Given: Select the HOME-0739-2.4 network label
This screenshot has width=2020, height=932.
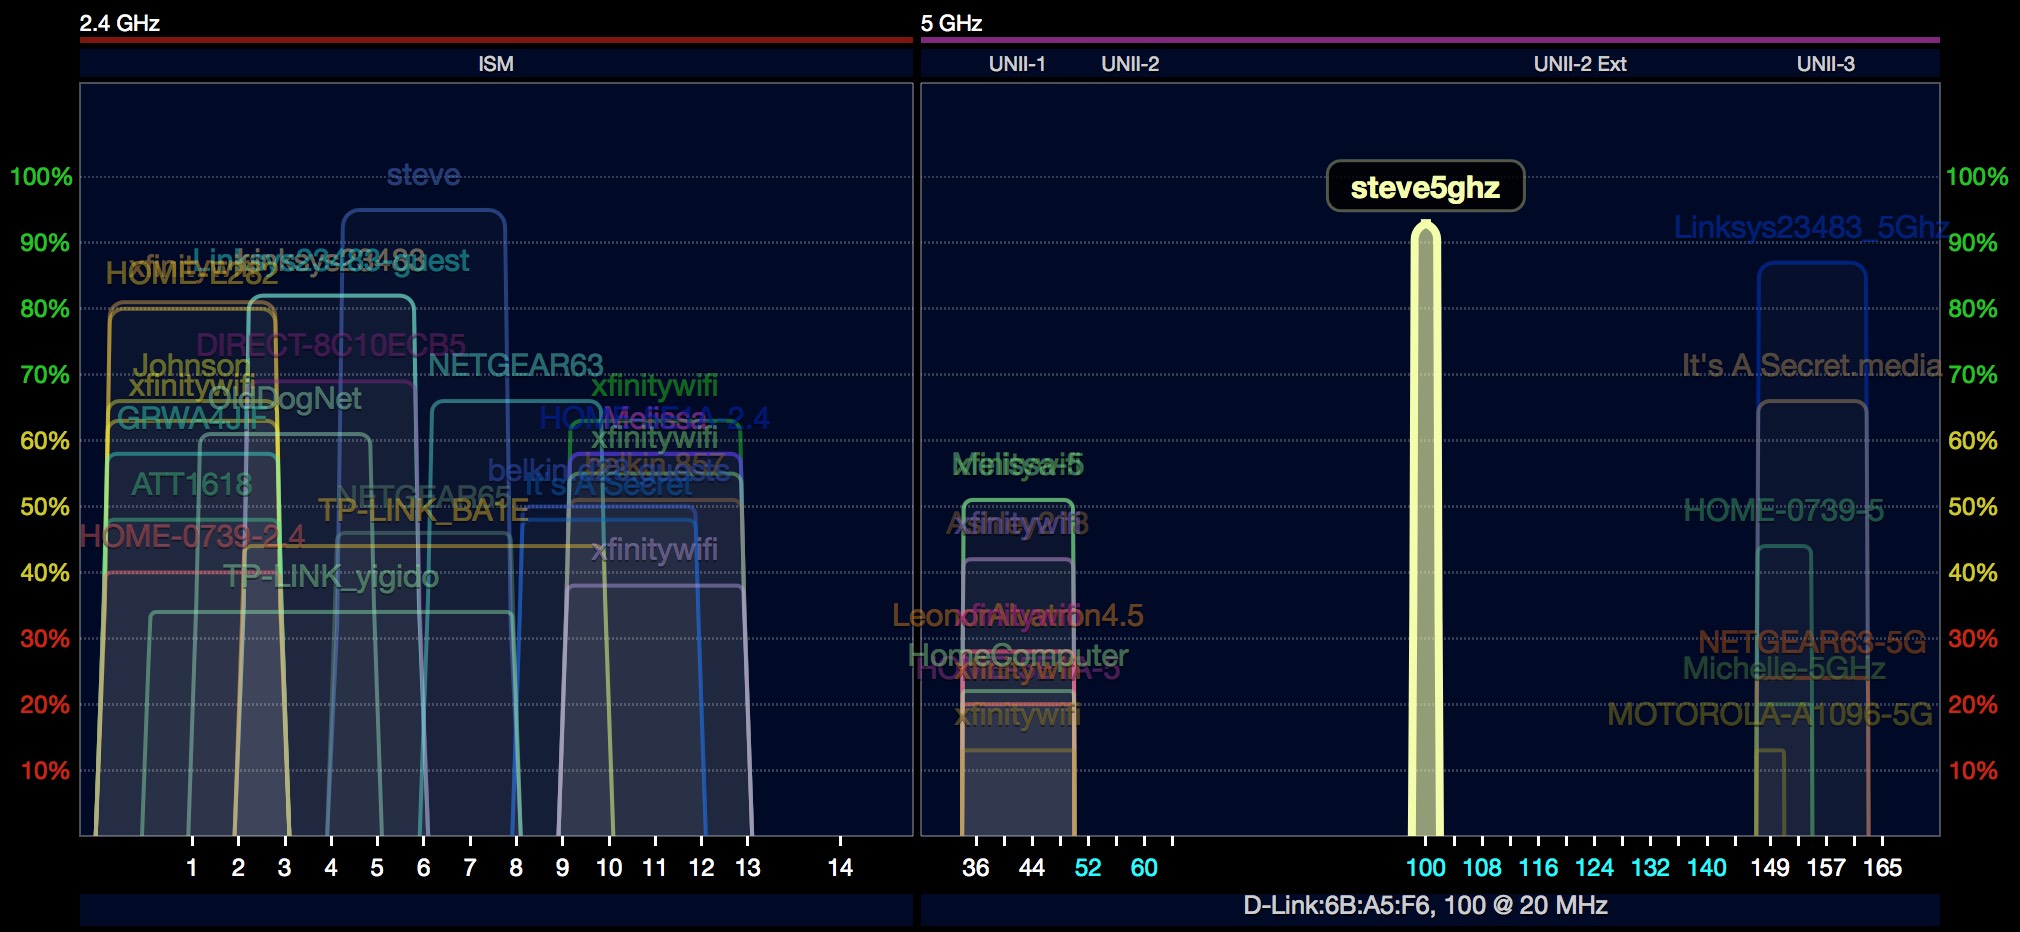Looking at the screenshot, I should pos(192,536).
